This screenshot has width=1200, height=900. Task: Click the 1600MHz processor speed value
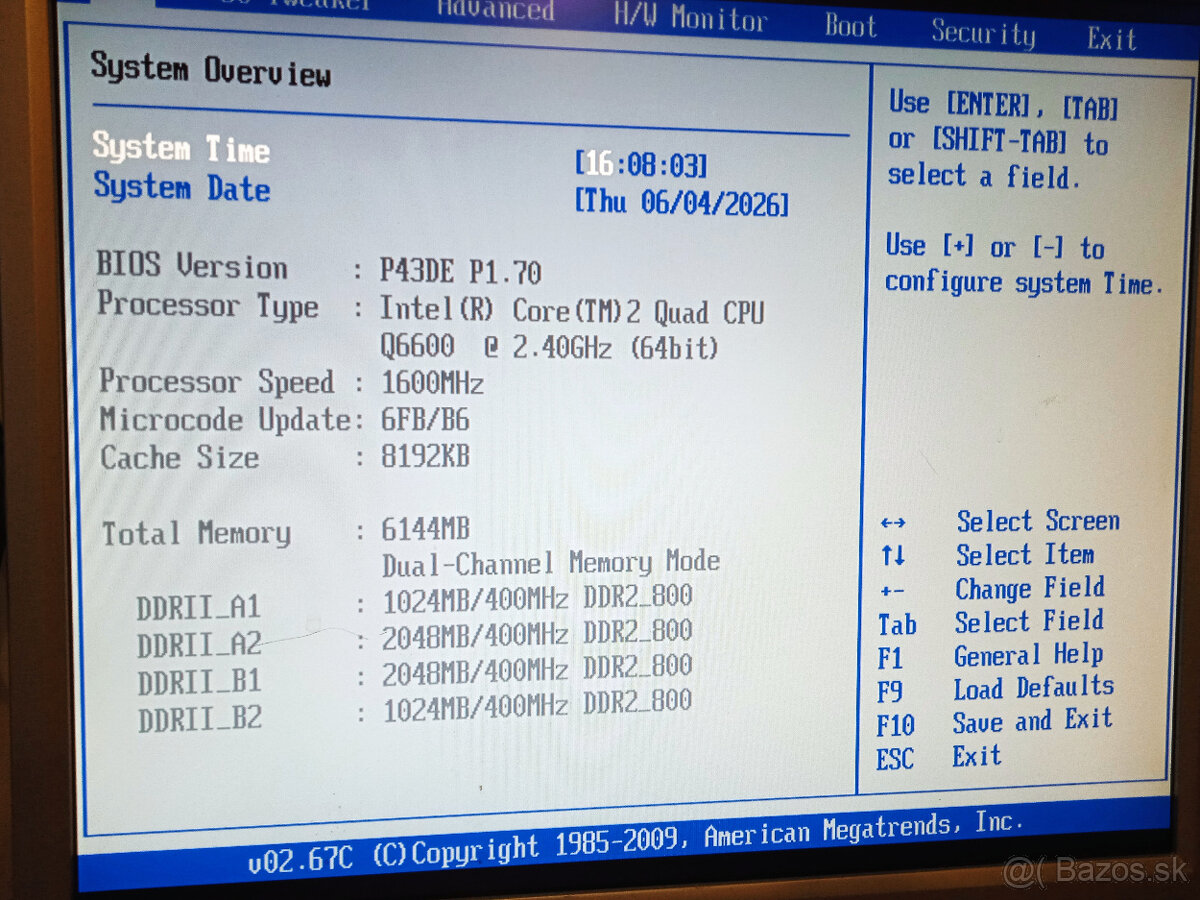(x=432, y=383)
